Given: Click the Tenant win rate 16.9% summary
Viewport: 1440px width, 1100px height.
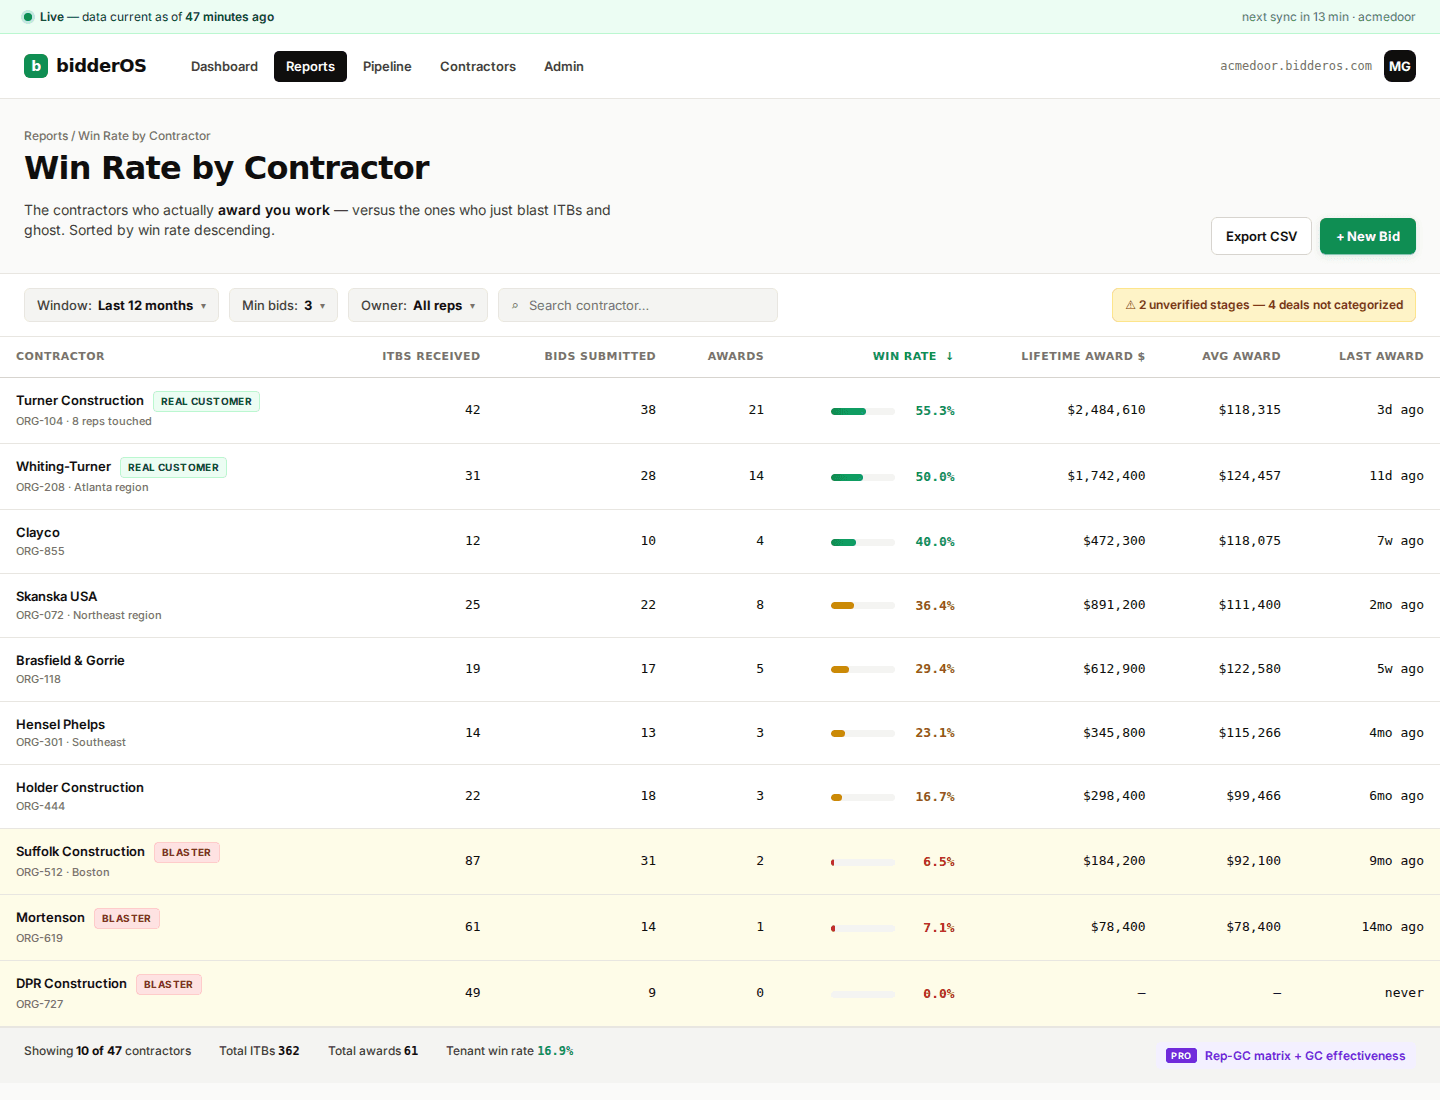Looking at the screenshot, I should coord(510,1051).
